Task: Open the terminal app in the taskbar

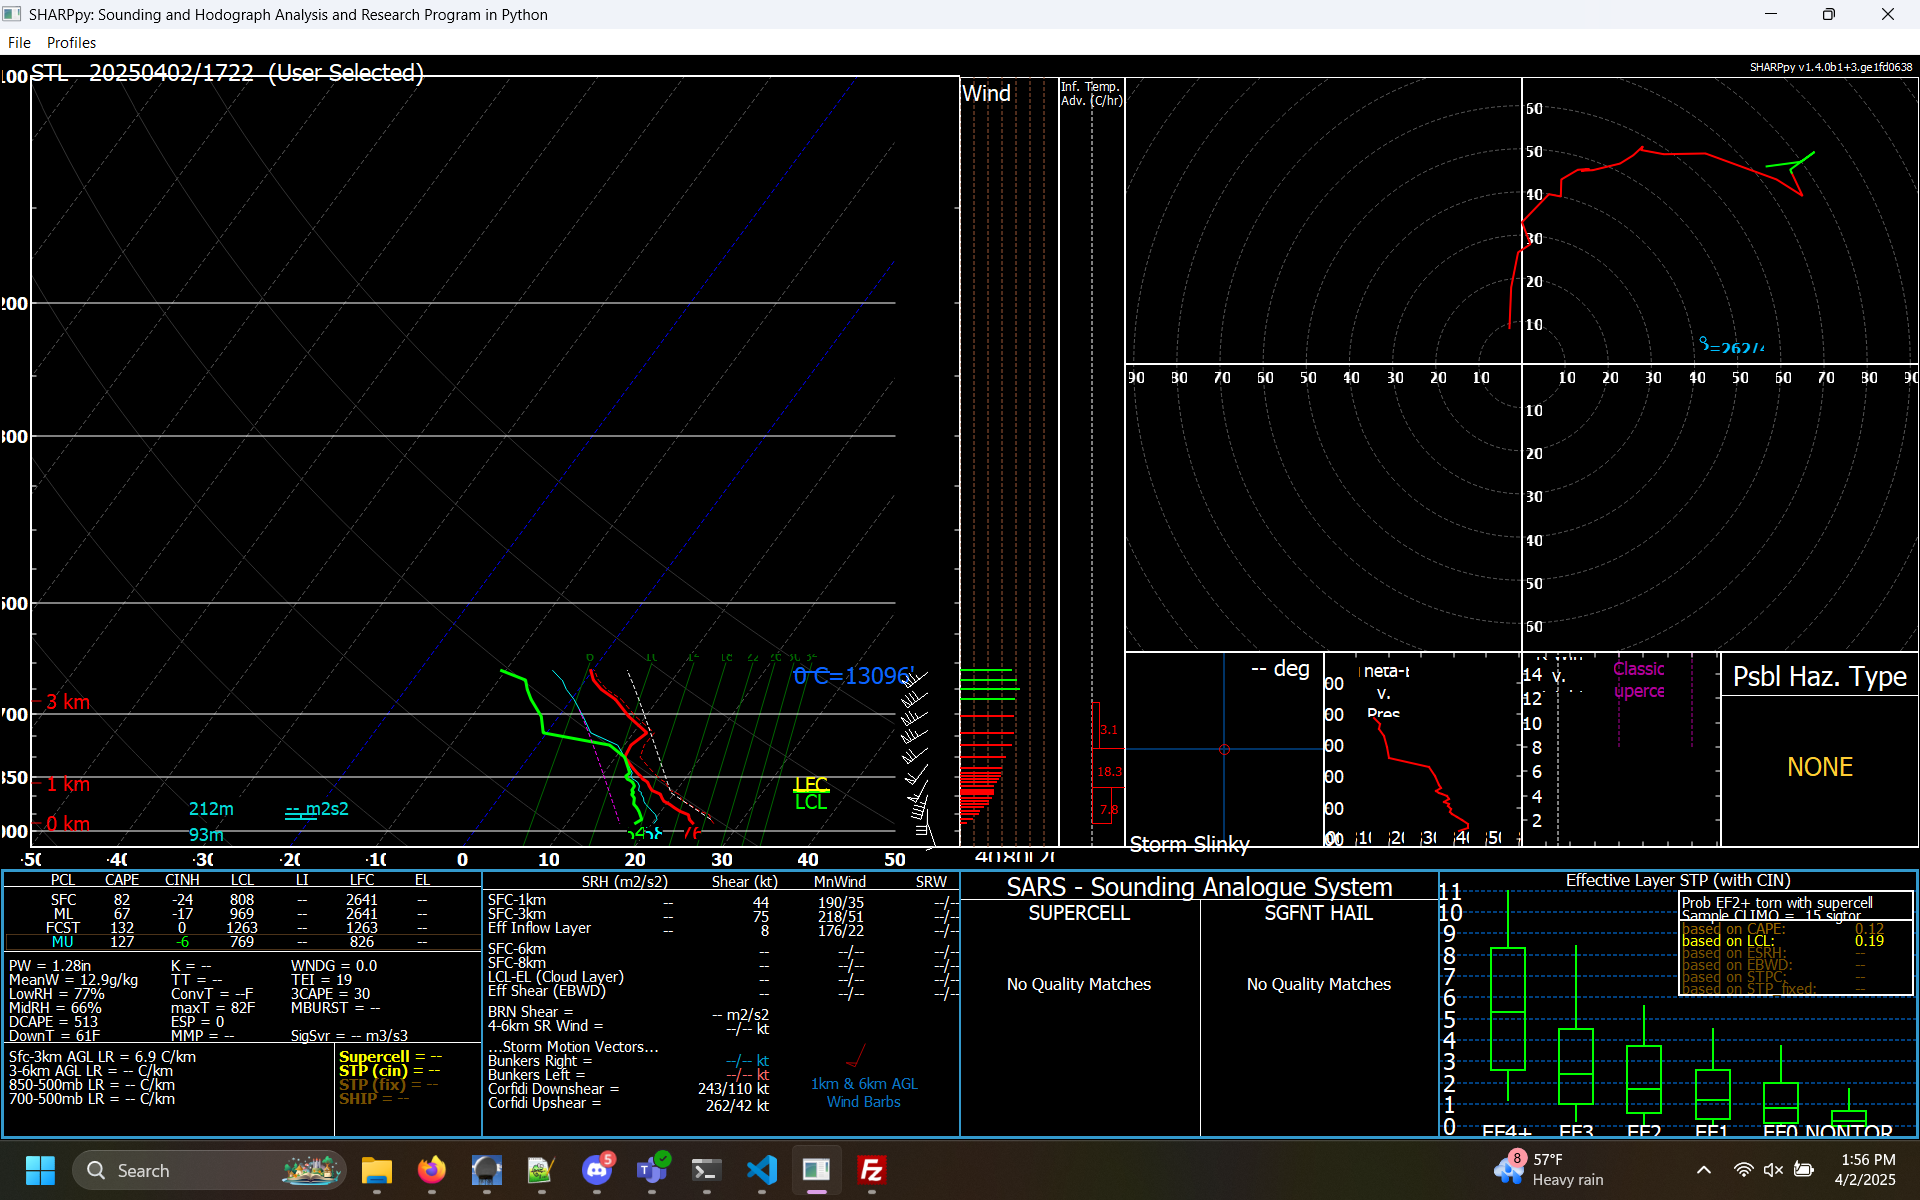Action: [x=707, y=1170]
